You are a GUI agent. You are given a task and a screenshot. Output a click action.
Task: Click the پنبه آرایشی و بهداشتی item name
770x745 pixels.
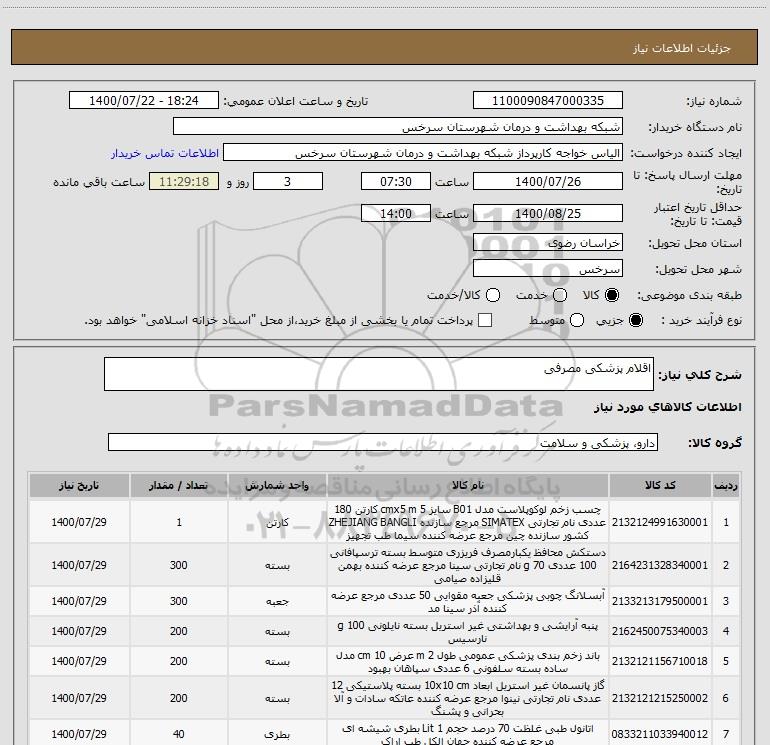tap(468, 632)
